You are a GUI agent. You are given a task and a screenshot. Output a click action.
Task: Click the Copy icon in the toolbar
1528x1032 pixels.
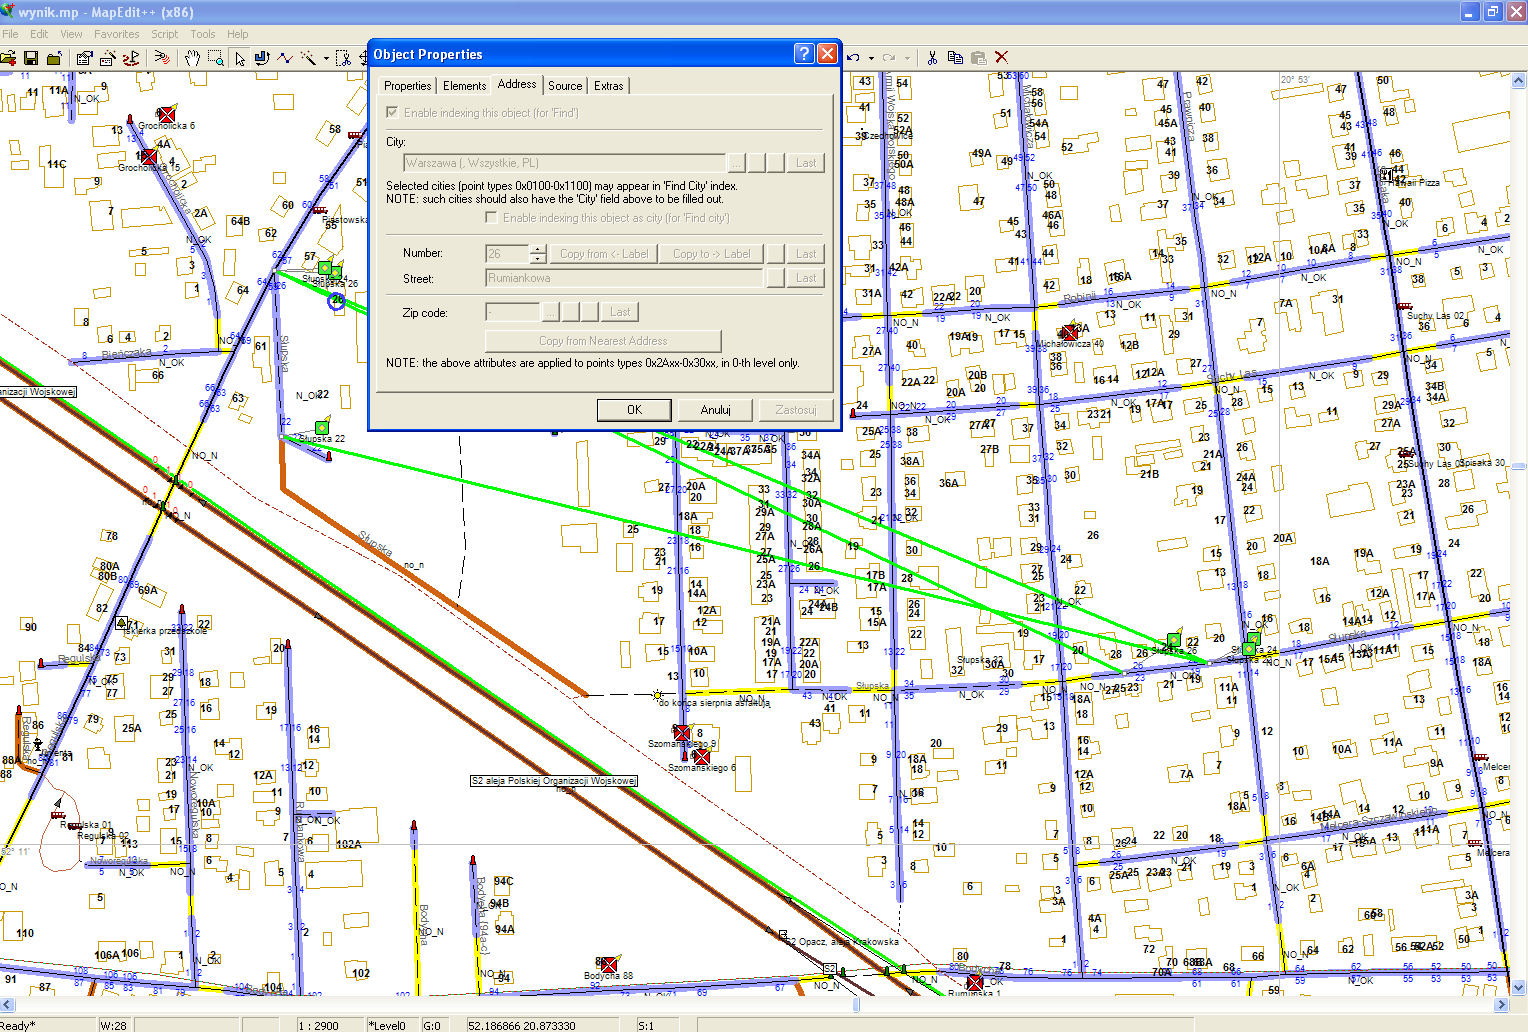(x=955, y=58)
